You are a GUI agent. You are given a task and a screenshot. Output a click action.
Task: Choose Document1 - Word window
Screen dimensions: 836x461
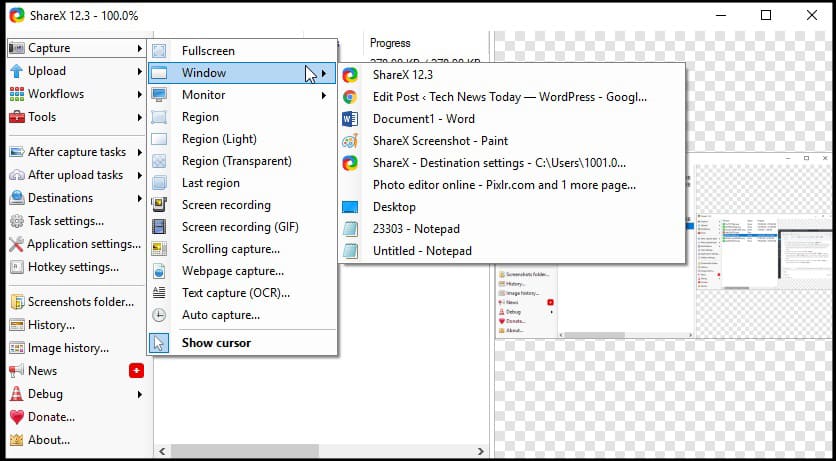click(512, 119)
